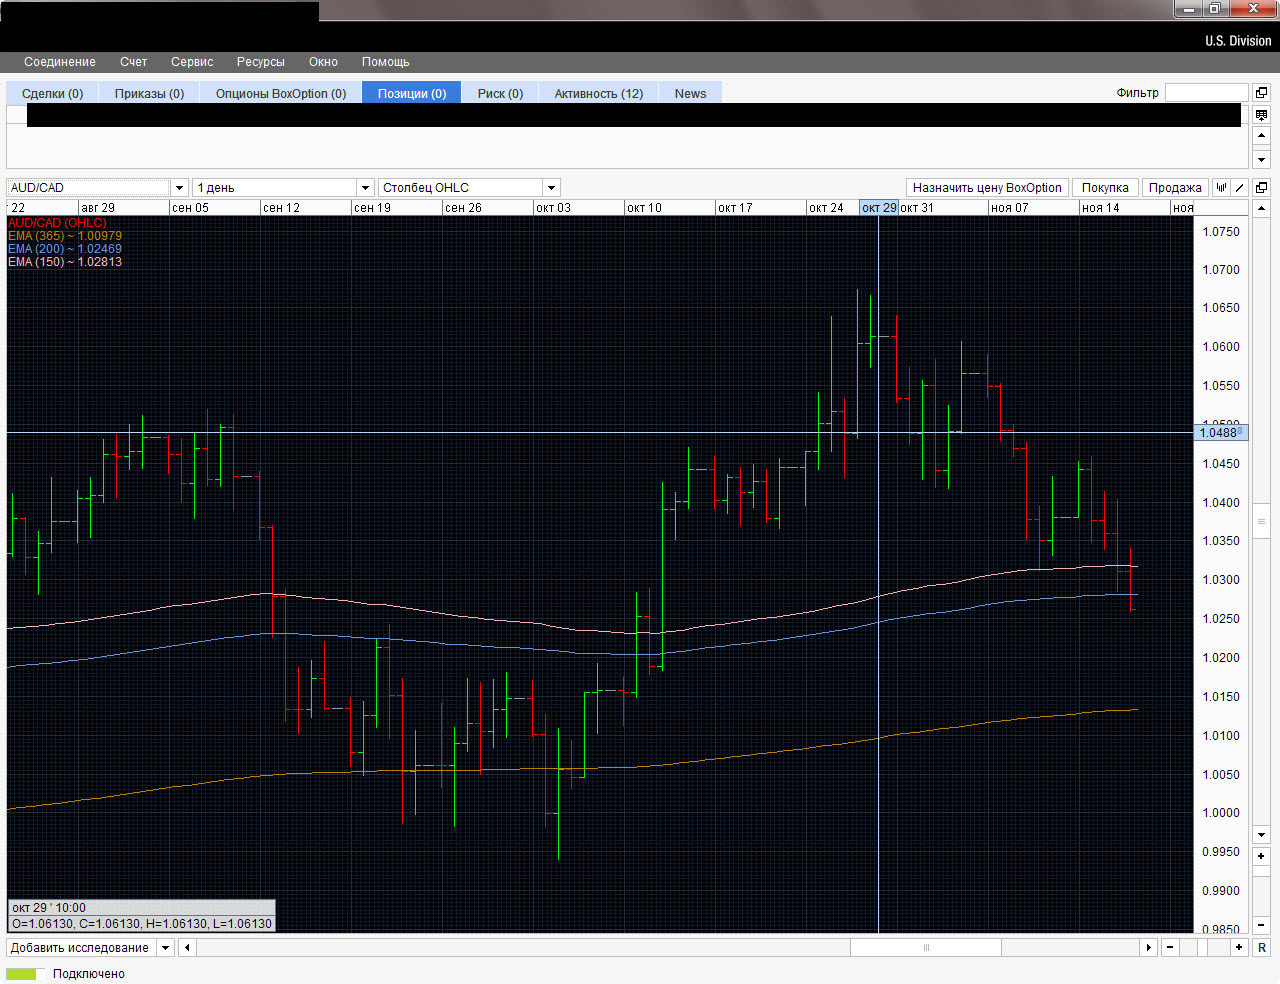Select the Позиции (0) tab
This screenshot has width=1280, height=984.
tap(412, 93)
